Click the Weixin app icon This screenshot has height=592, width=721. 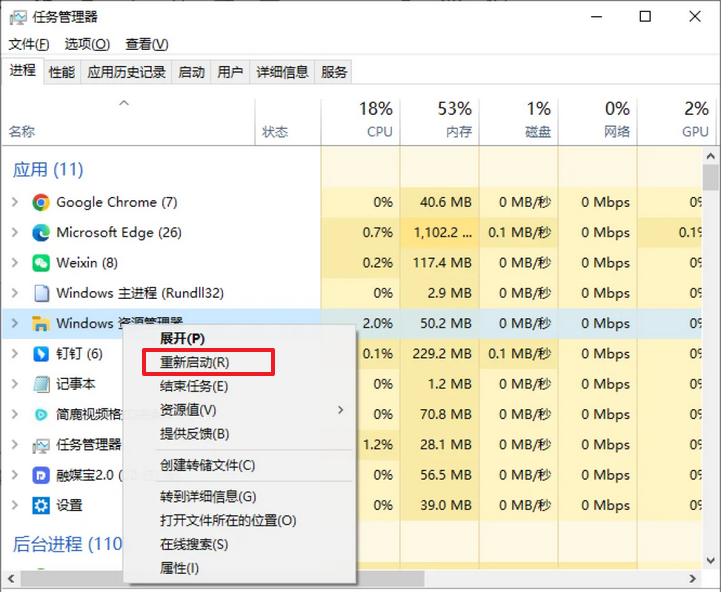tap(41, 263)
